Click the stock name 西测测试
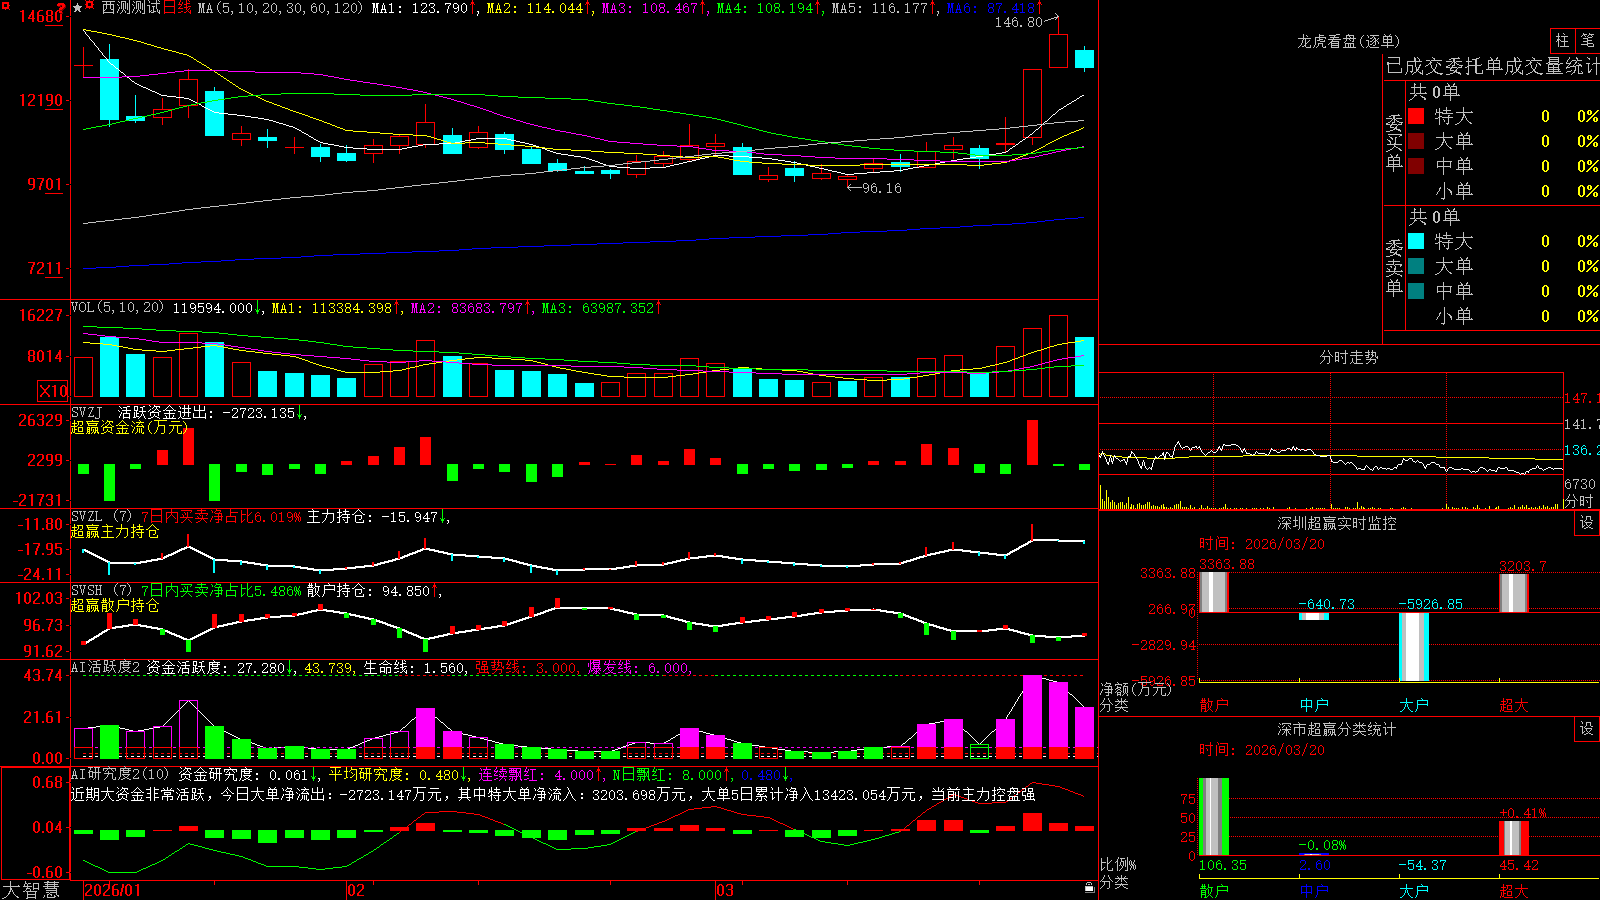 (x=131, y=8)
